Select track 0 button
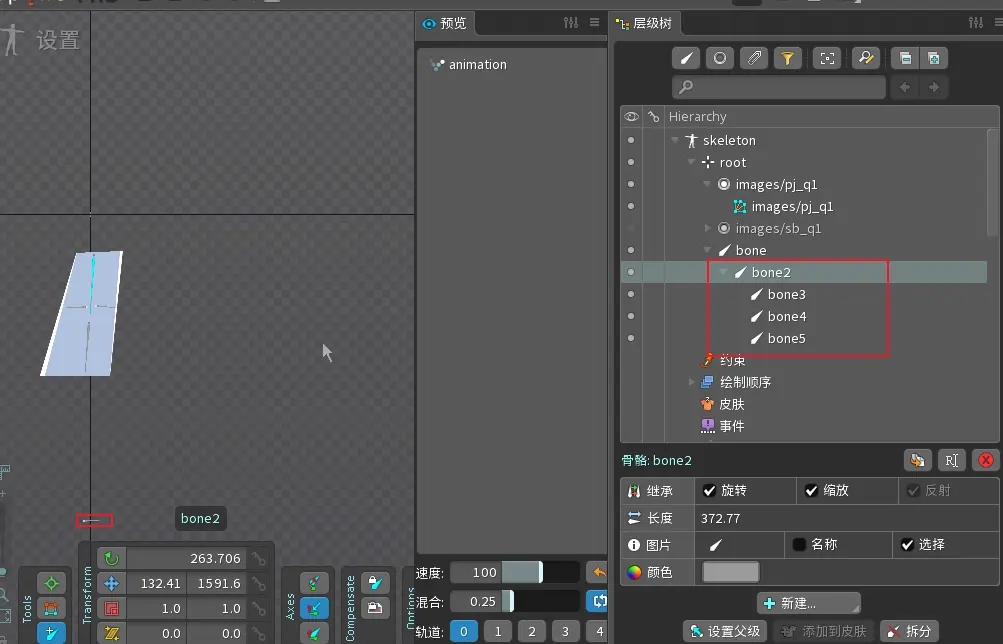The image size is (1003, 644). tap(464, 632)
